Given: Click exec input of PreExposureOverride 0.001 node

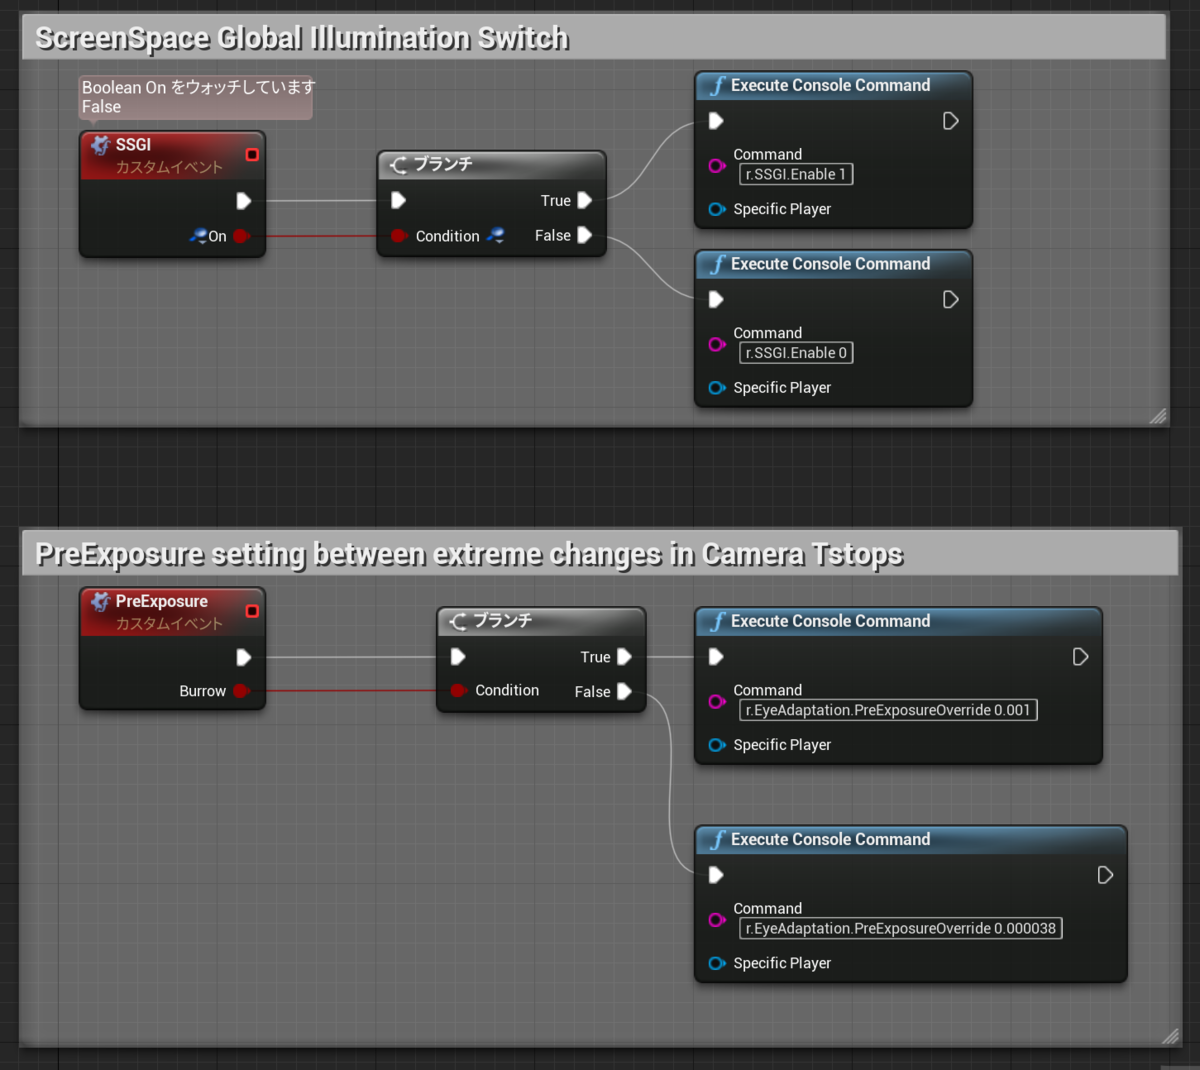Looking at the screenshot, I should point(716,657).
